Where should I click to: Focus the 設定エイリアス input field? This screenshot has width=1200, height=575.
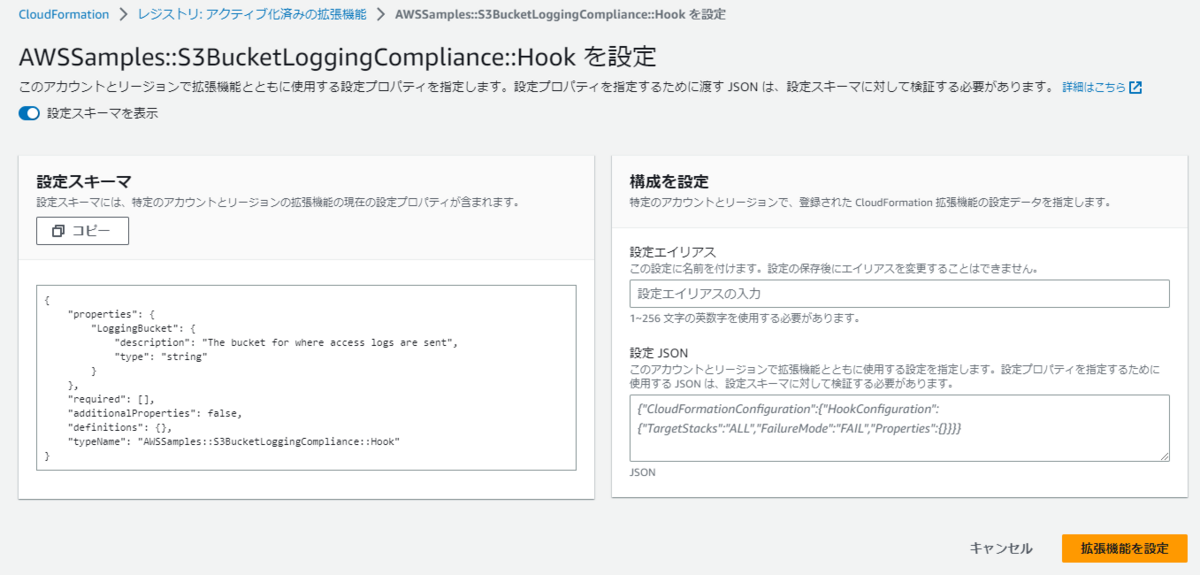coord(899,293)
